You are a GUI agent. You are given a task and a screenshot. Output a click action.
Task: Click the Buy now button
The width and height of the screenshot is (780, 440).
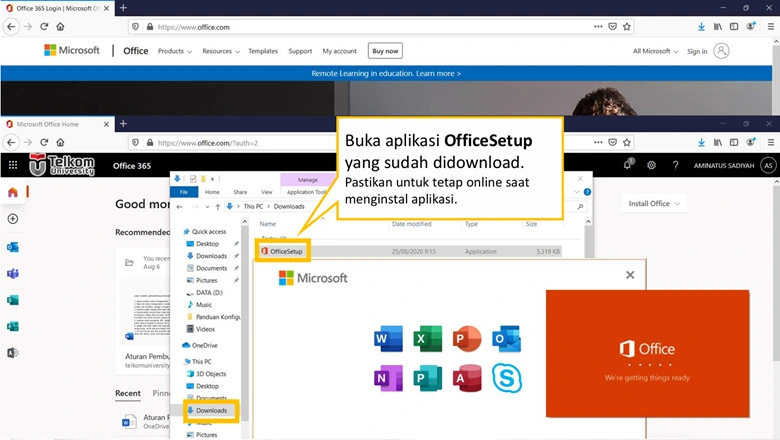[385, 51]
